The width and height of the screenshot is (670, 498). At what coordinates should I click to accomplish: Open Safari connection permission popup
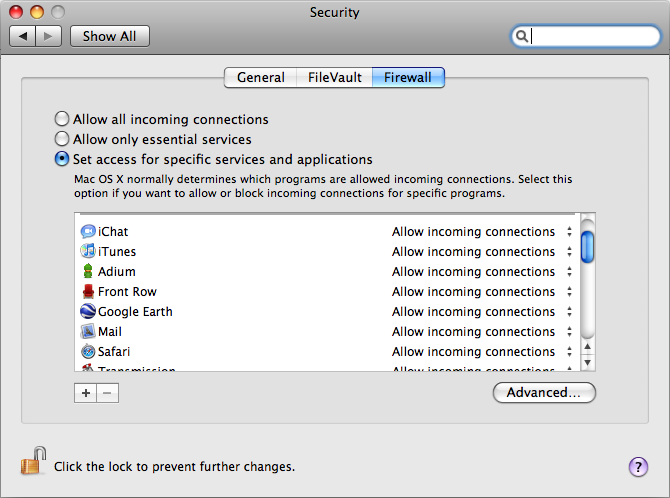[x=482, y=351]
